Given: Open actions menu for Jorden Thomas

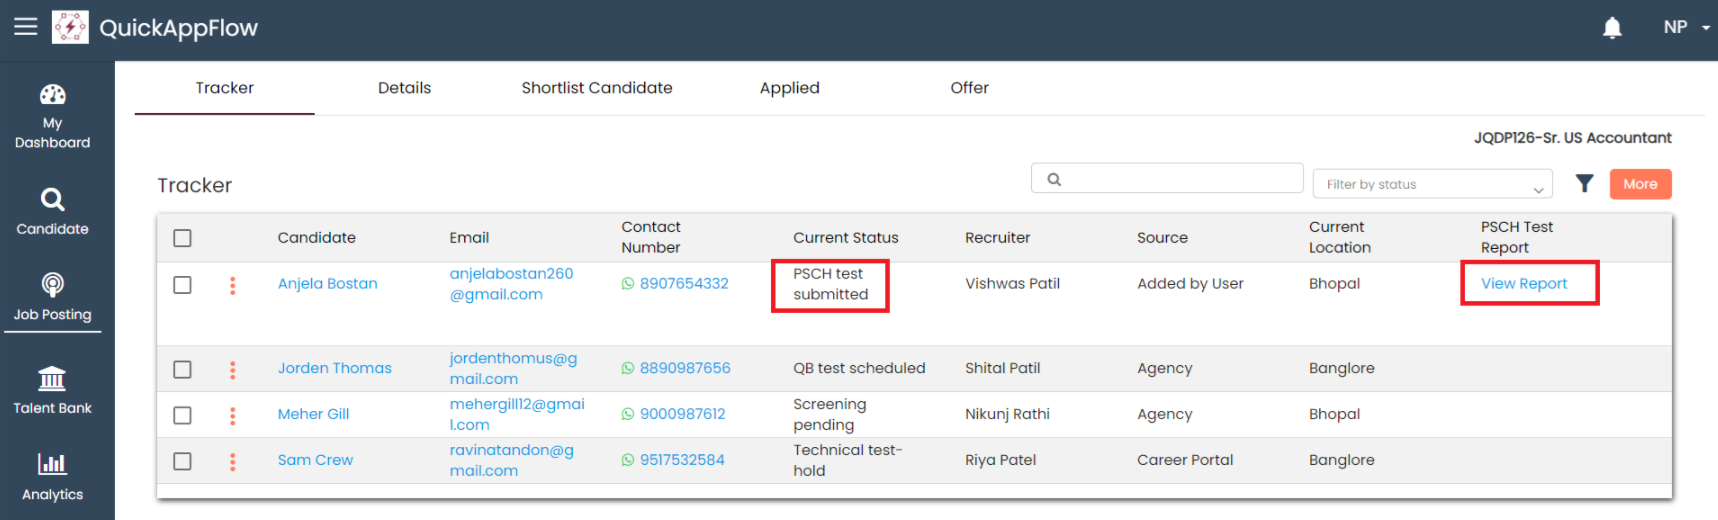Looking at the screenshot, I should coord(233,370).
